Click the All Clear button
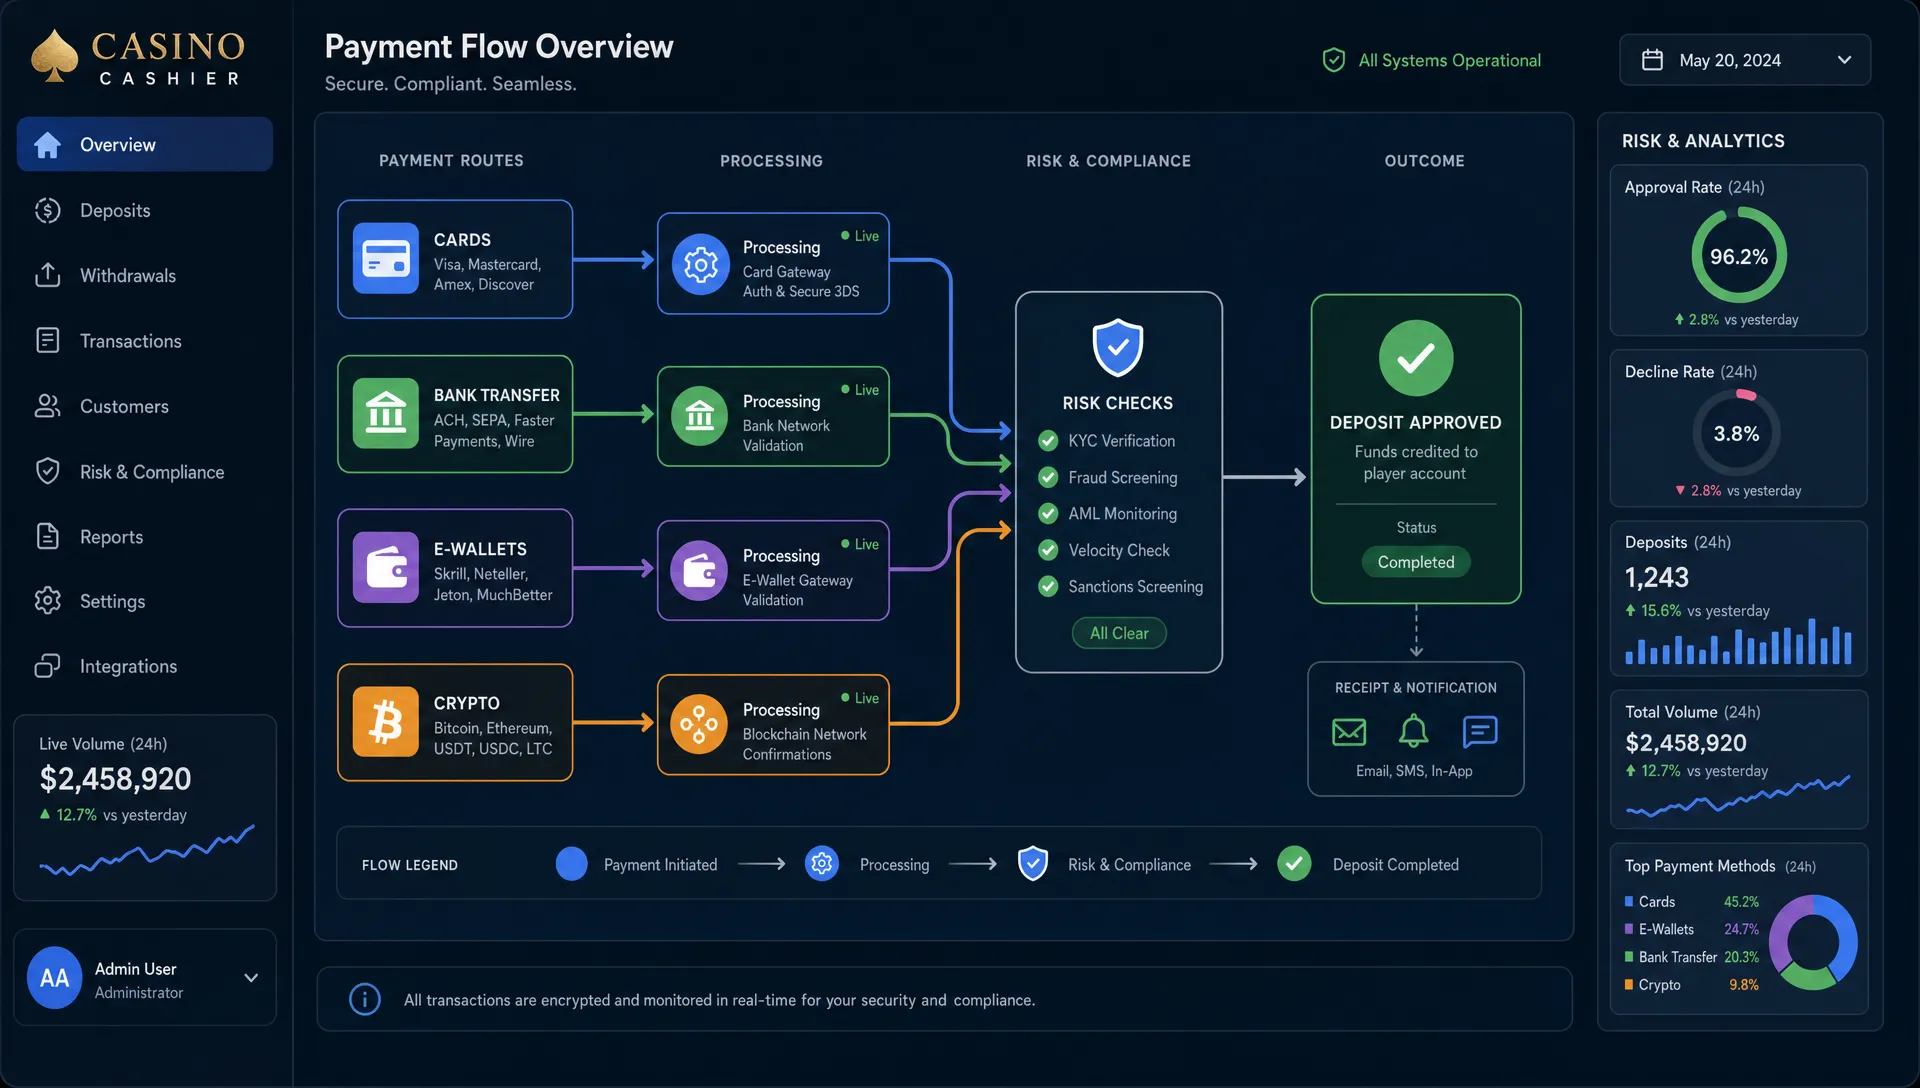Viewport: 1920px width, 1088px height. point(1119,633)
